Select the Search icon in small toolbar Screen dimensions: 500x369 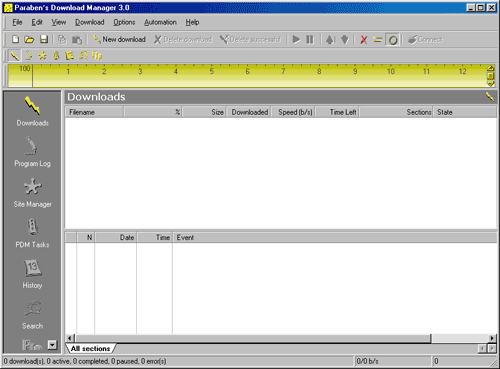(x=83, y=55)
